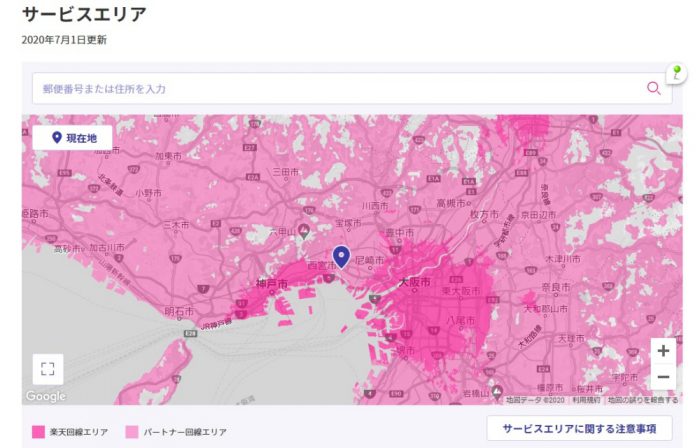Click the blue location pin marker
This screenshot has height=448, width=700.
(342, 257)
